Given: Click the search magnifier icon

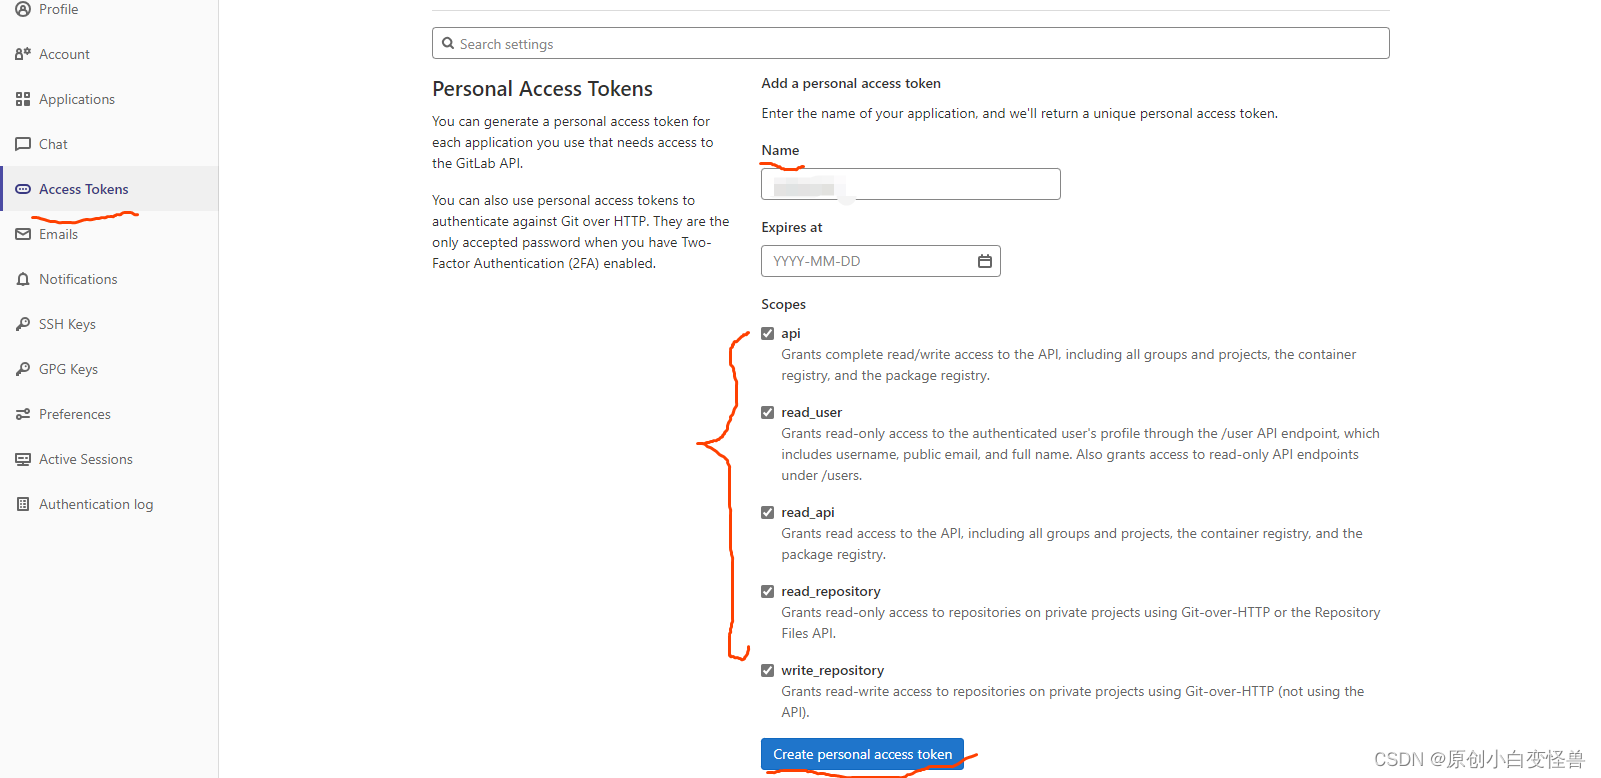Looking at the screenshot, I should click(448, 43).
